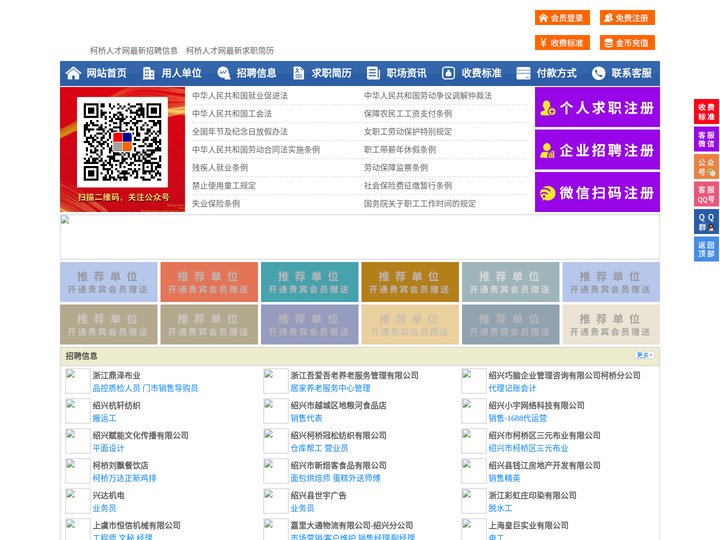Image resolution: width=720 pixels, height=540 pixels.
Task: Open the 柯桥人才网最新求职简历 link
Action: (230, 51)
